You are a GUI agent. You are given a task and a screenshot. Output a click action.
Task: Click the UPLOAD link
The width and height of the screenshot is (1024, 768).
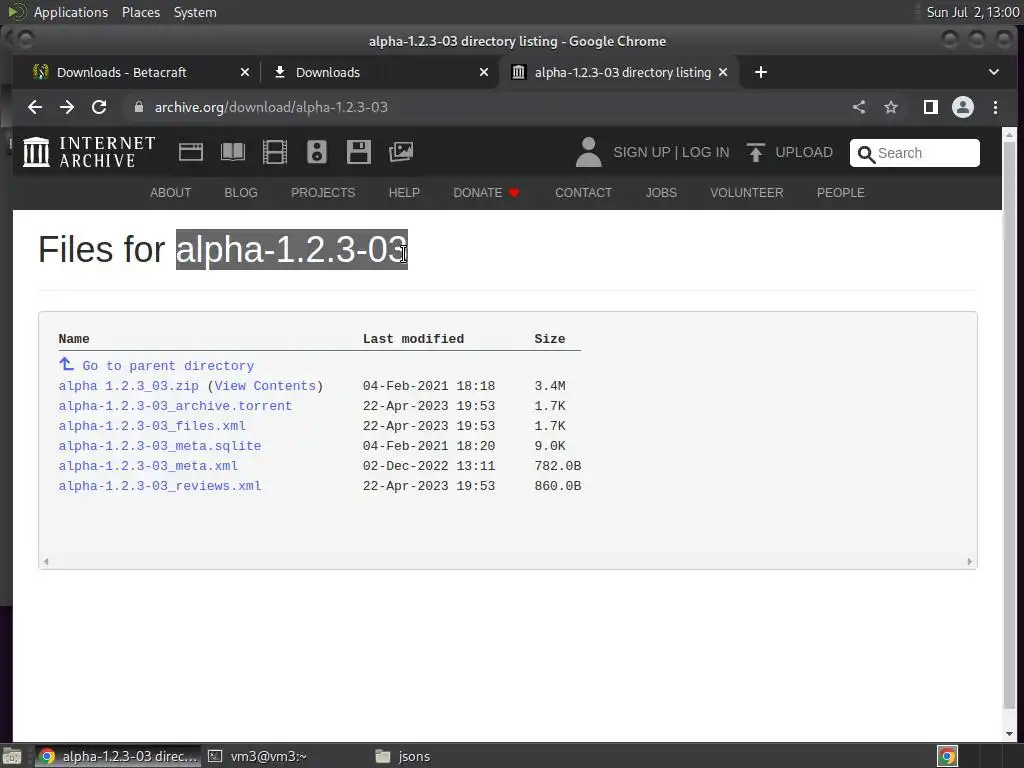pyautogui.click(x=804, y=152)
